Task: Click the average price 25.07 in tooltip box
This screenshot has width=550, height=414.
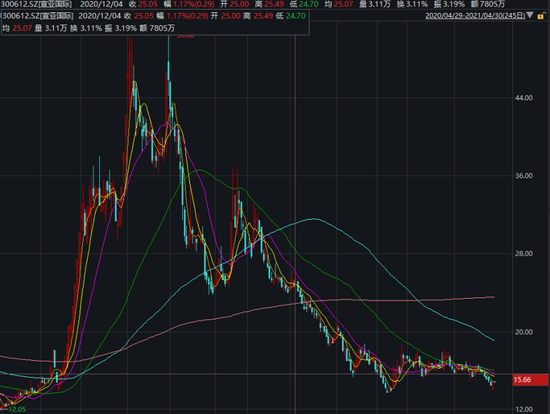Action: click(22, 28)
